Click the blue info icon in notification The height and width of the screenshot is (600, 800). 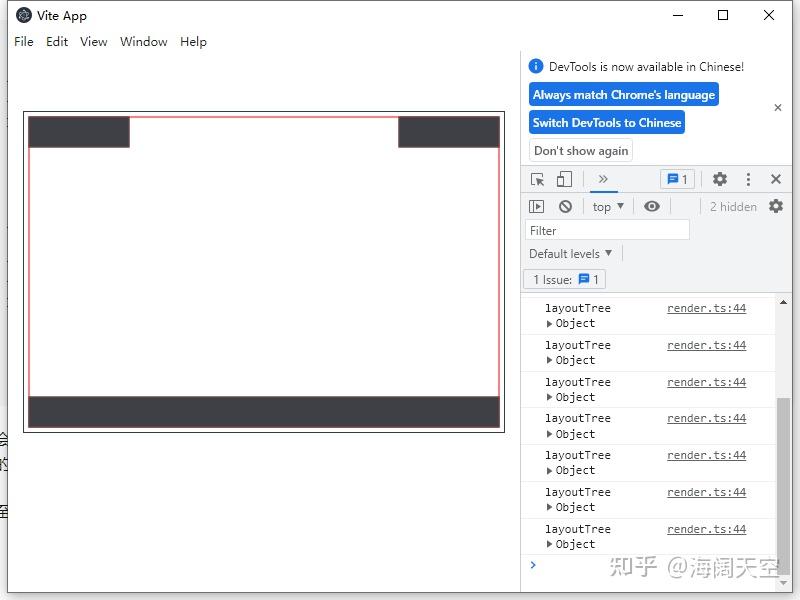tap(536, 66)
